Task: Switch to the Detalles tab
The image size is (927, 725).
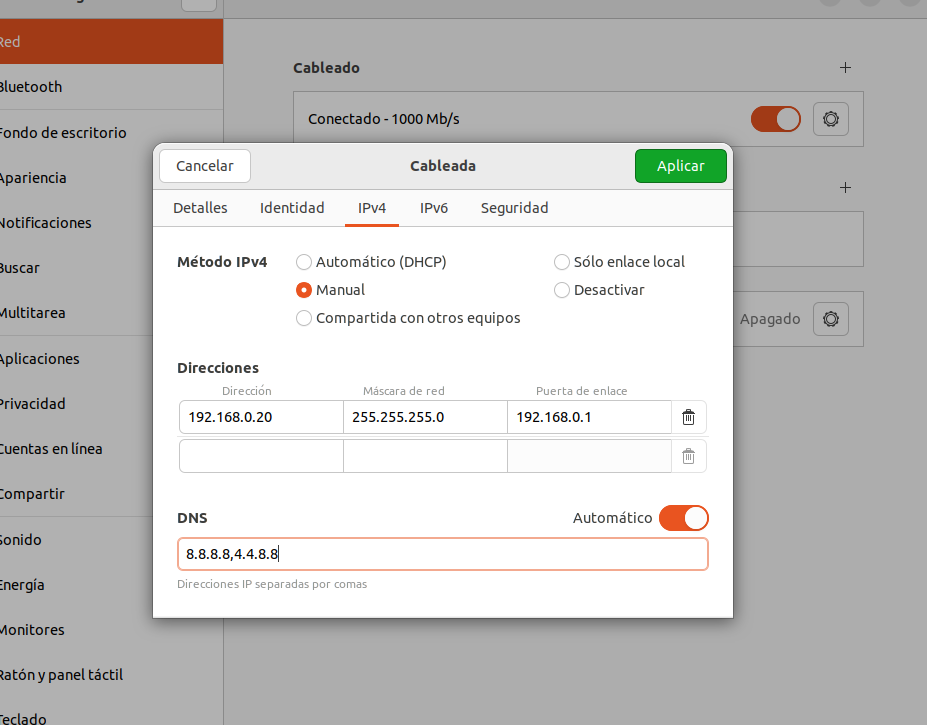Action: pyautogui.click(x=200, y=208)
